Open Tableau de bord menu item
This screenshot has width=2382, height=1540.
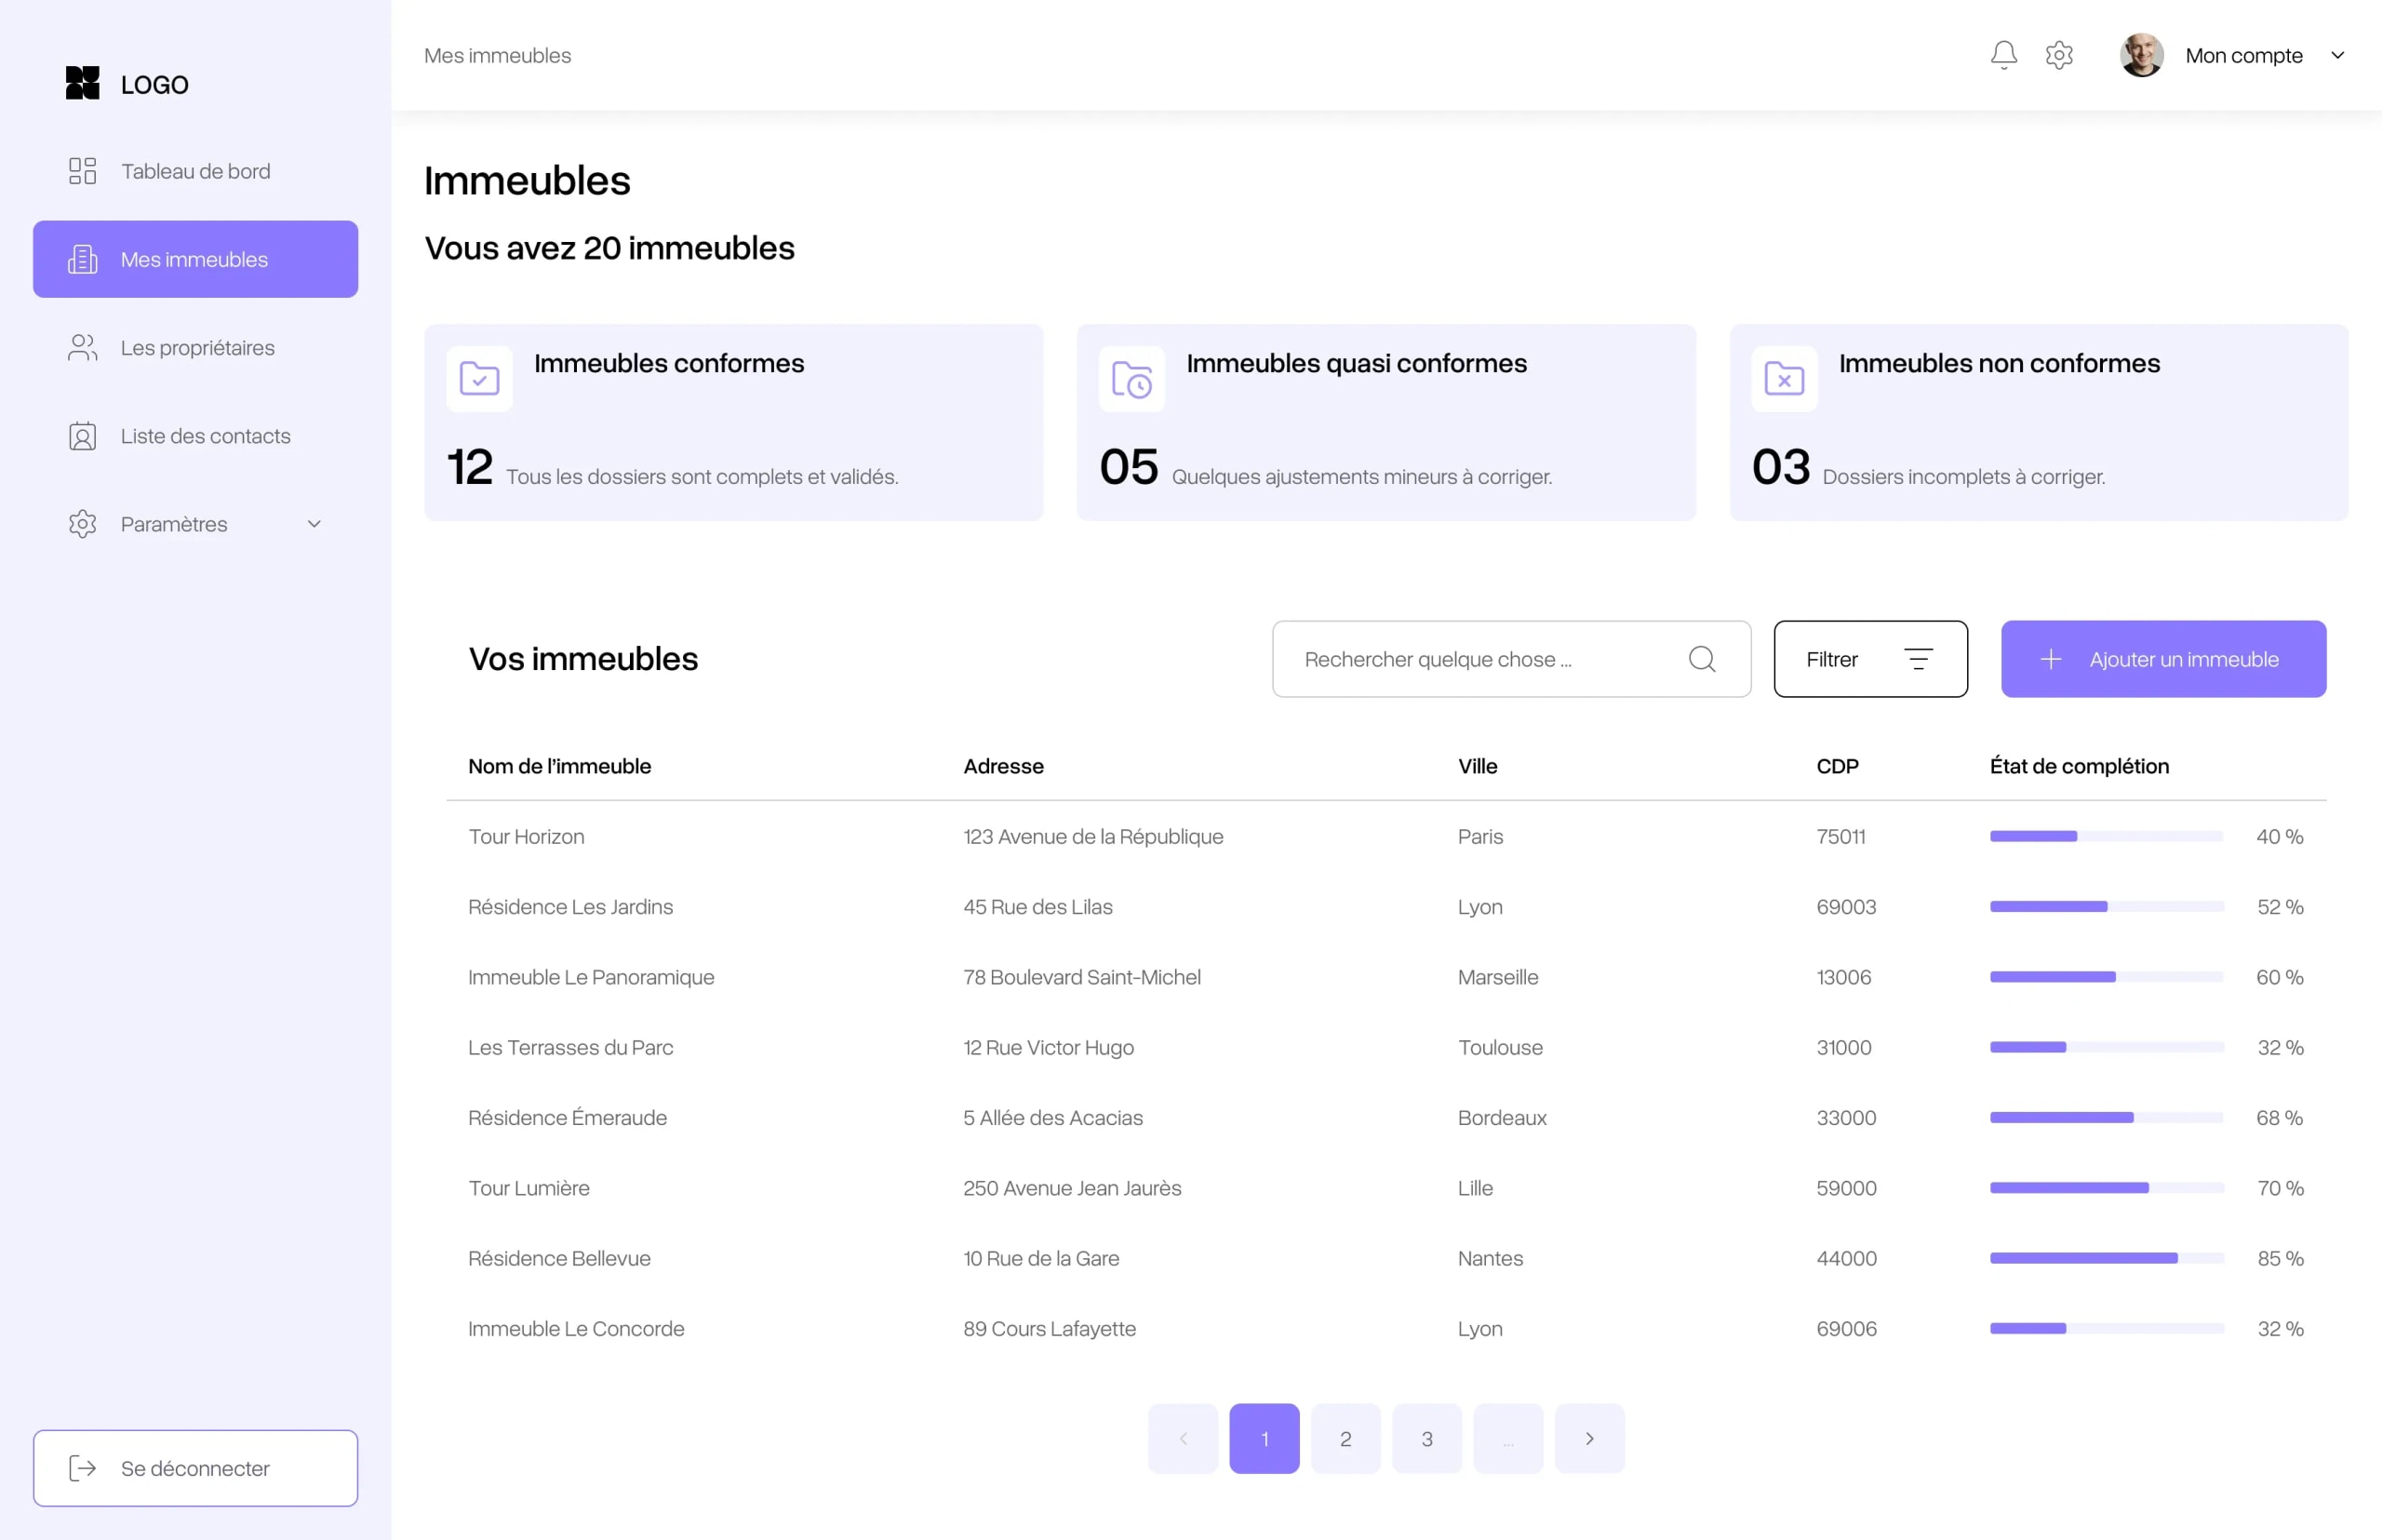(x=196, y=171)
